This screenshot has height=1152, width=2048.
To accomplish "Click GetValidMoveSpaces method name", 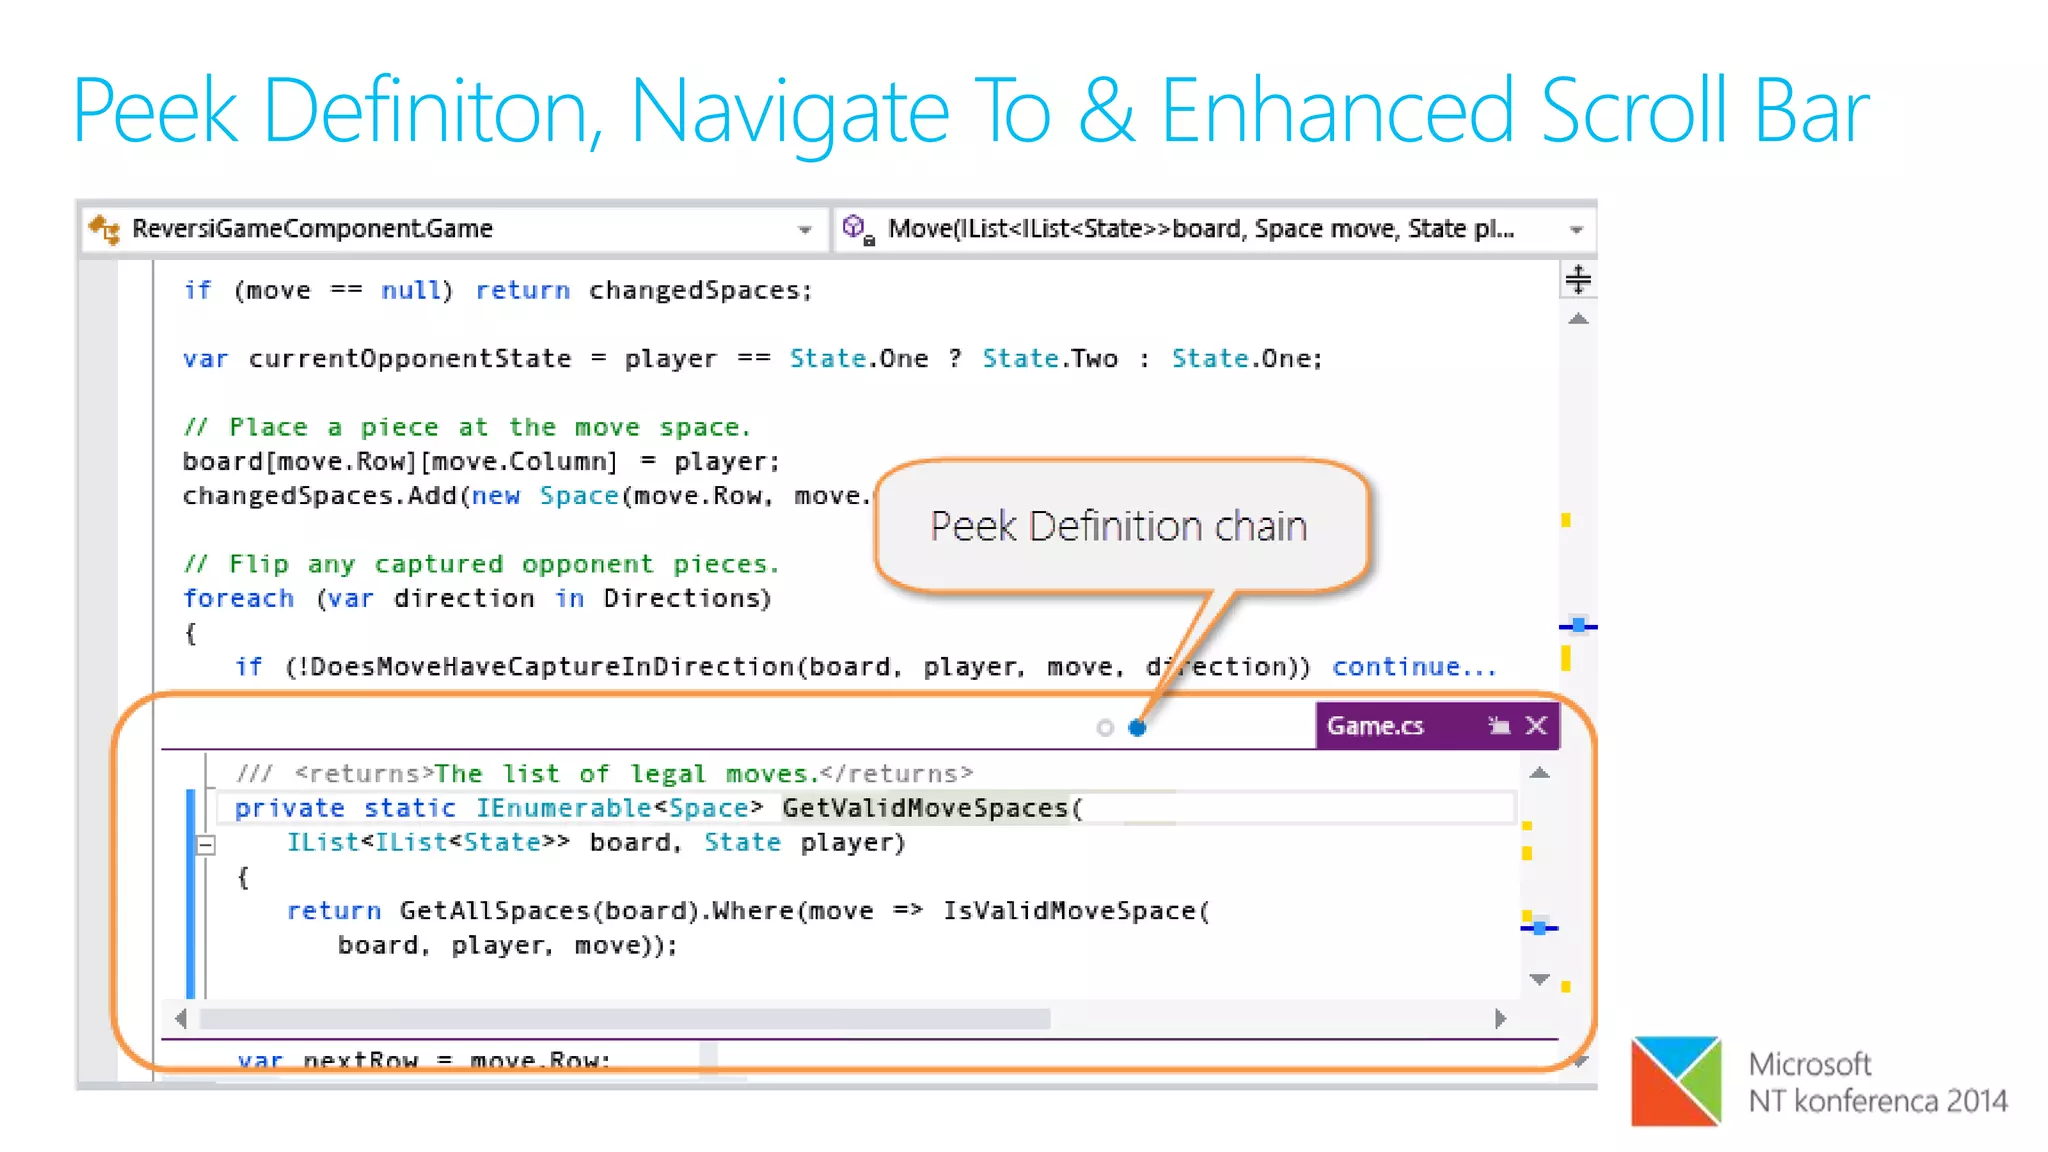I will coord(925,808).
